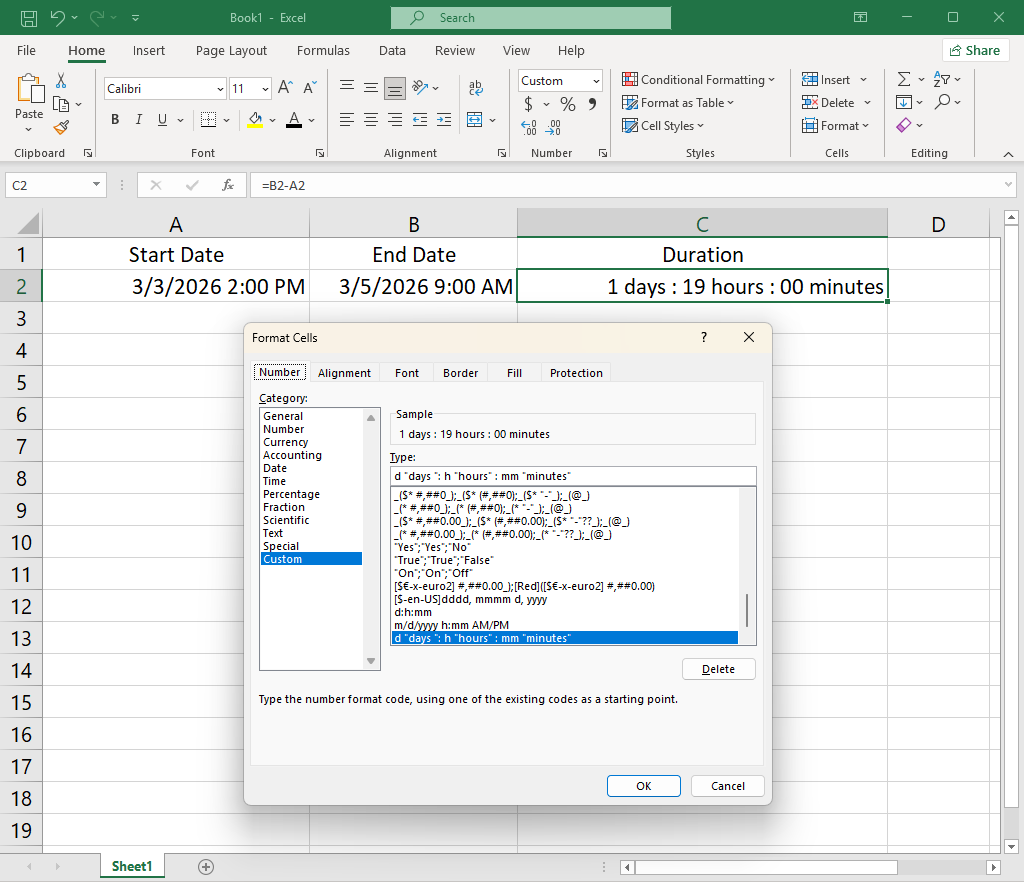The height and width of the screenshot is (882, 1024).
Task: Click the Increase Decimal icon
Action: (x=529, y=127)
